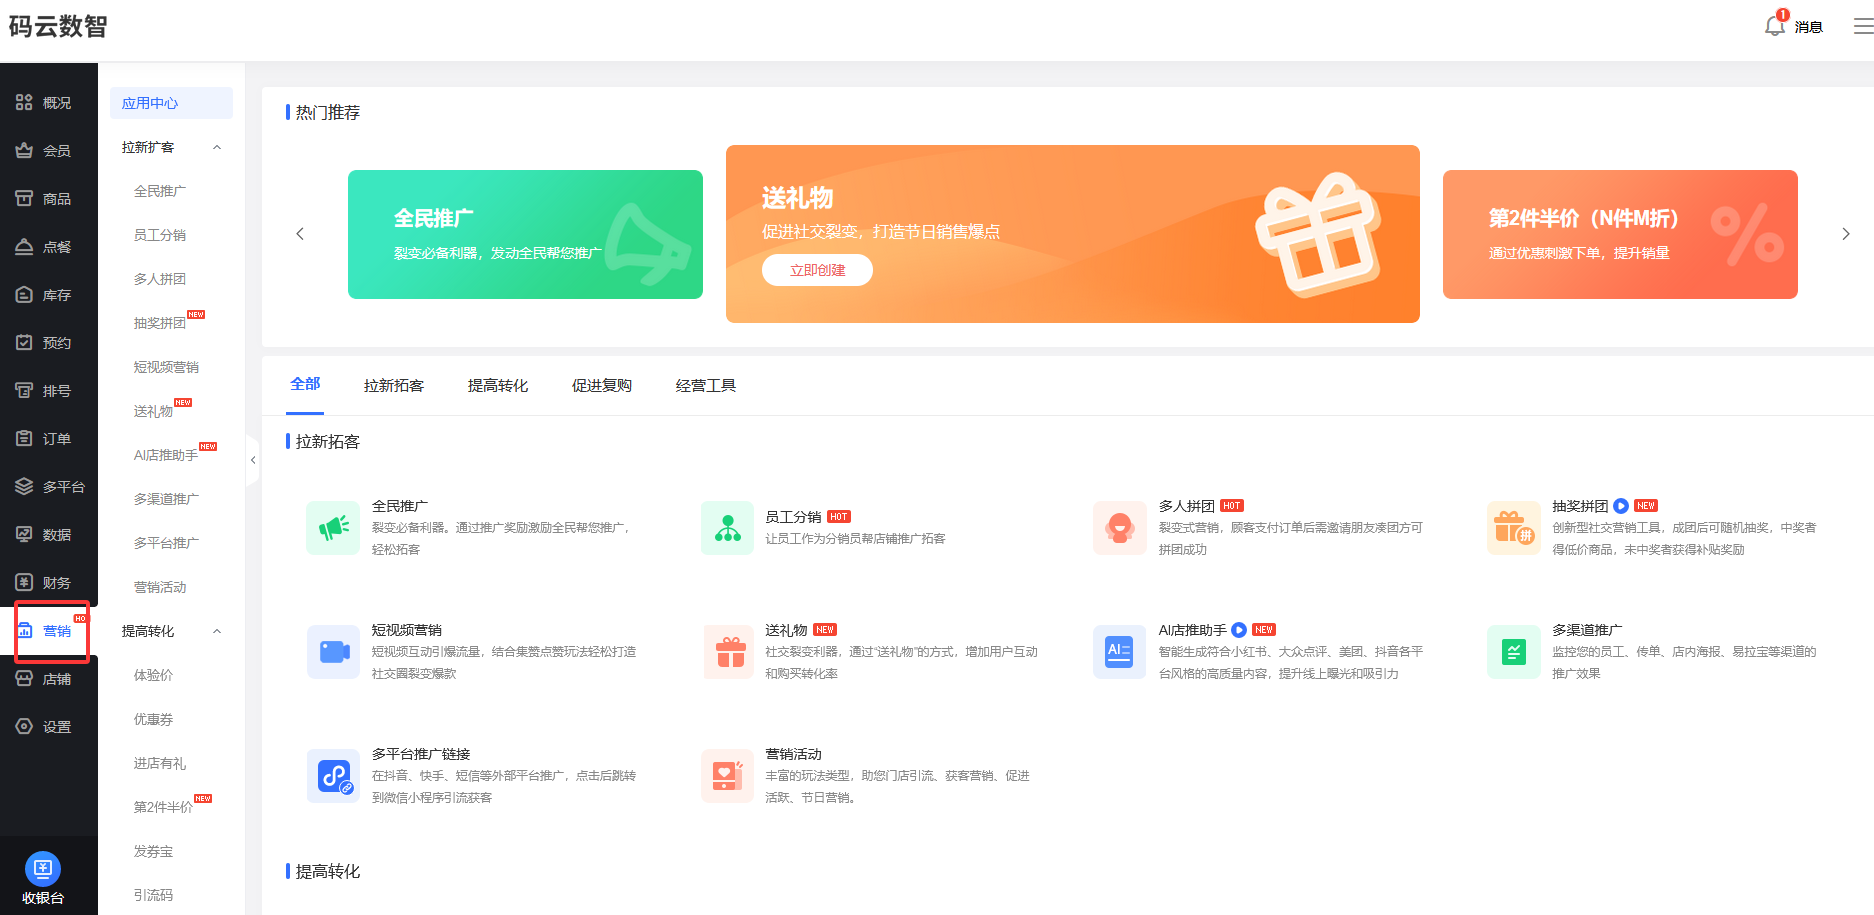Open the 多平台推广链接 link icon

(x=333, y=776)
